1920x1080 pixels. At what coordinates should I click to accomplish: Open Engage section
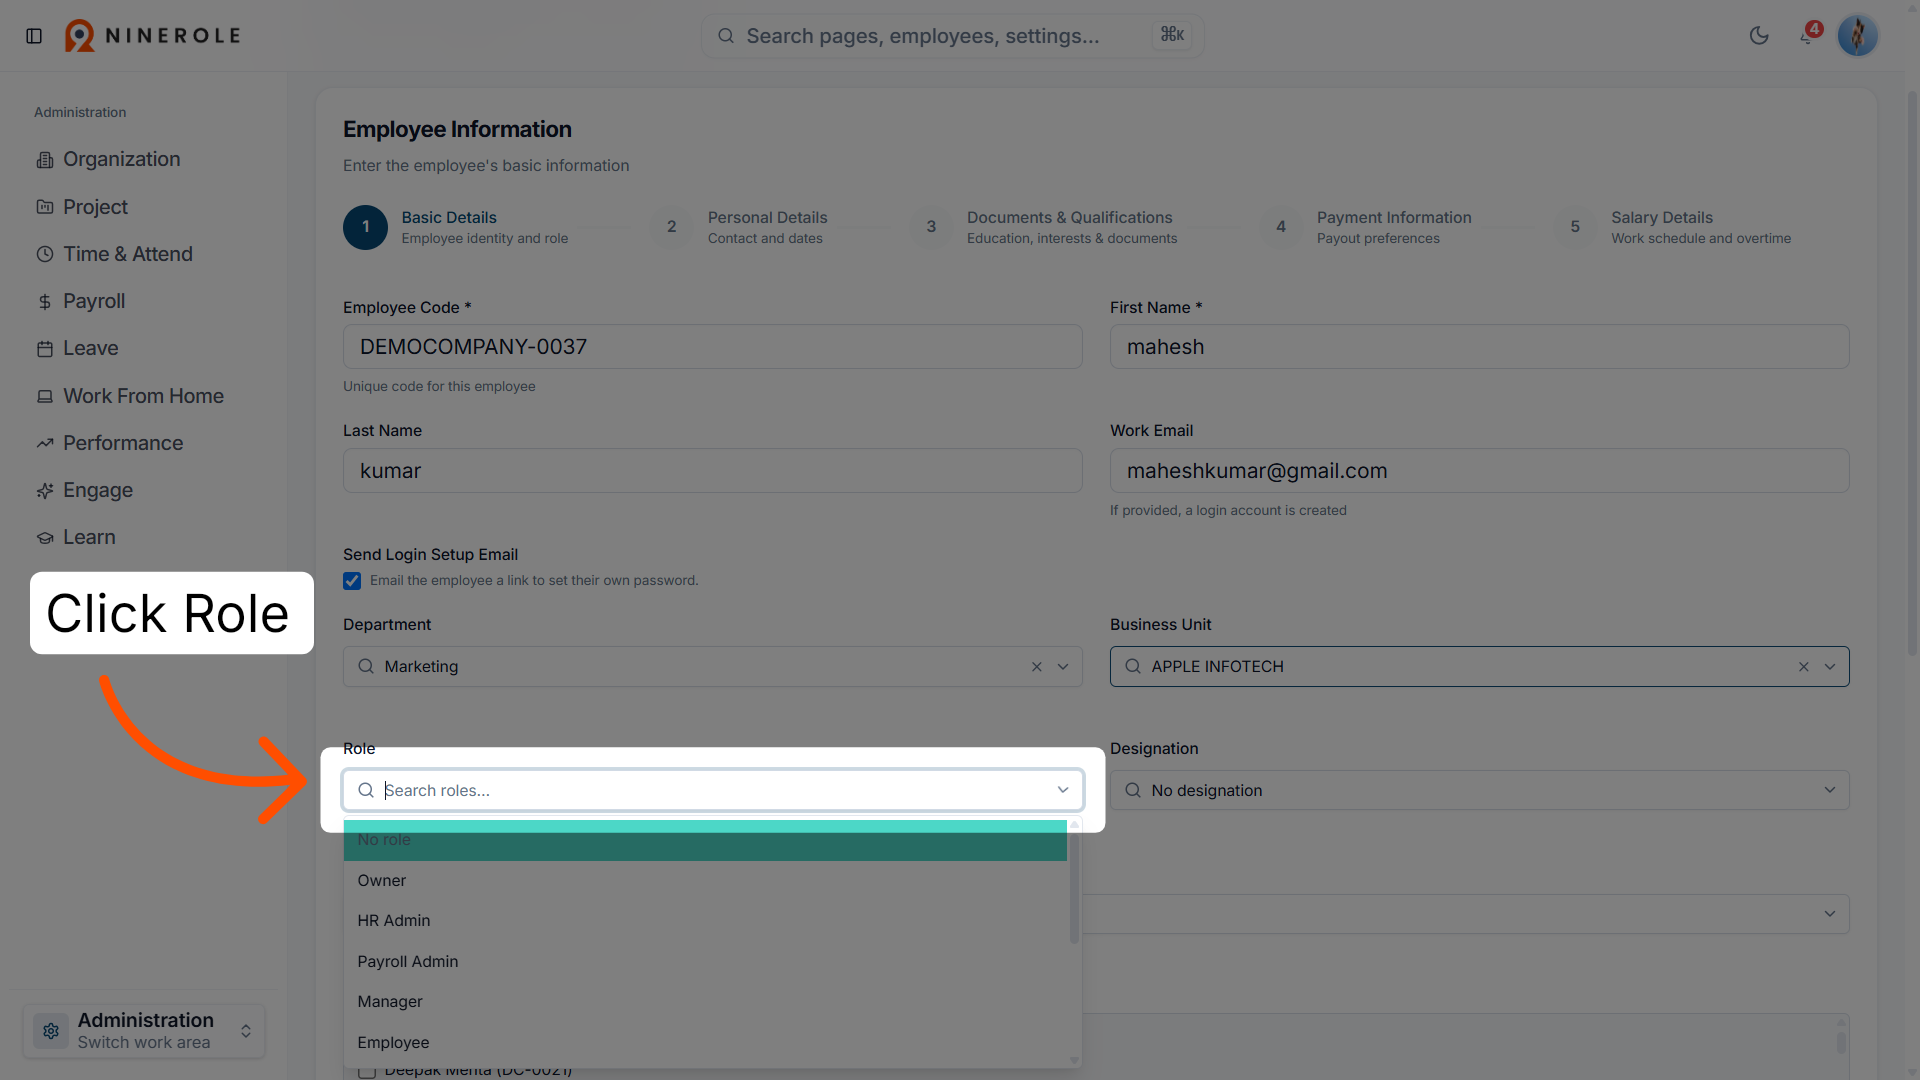click(85, 490)
